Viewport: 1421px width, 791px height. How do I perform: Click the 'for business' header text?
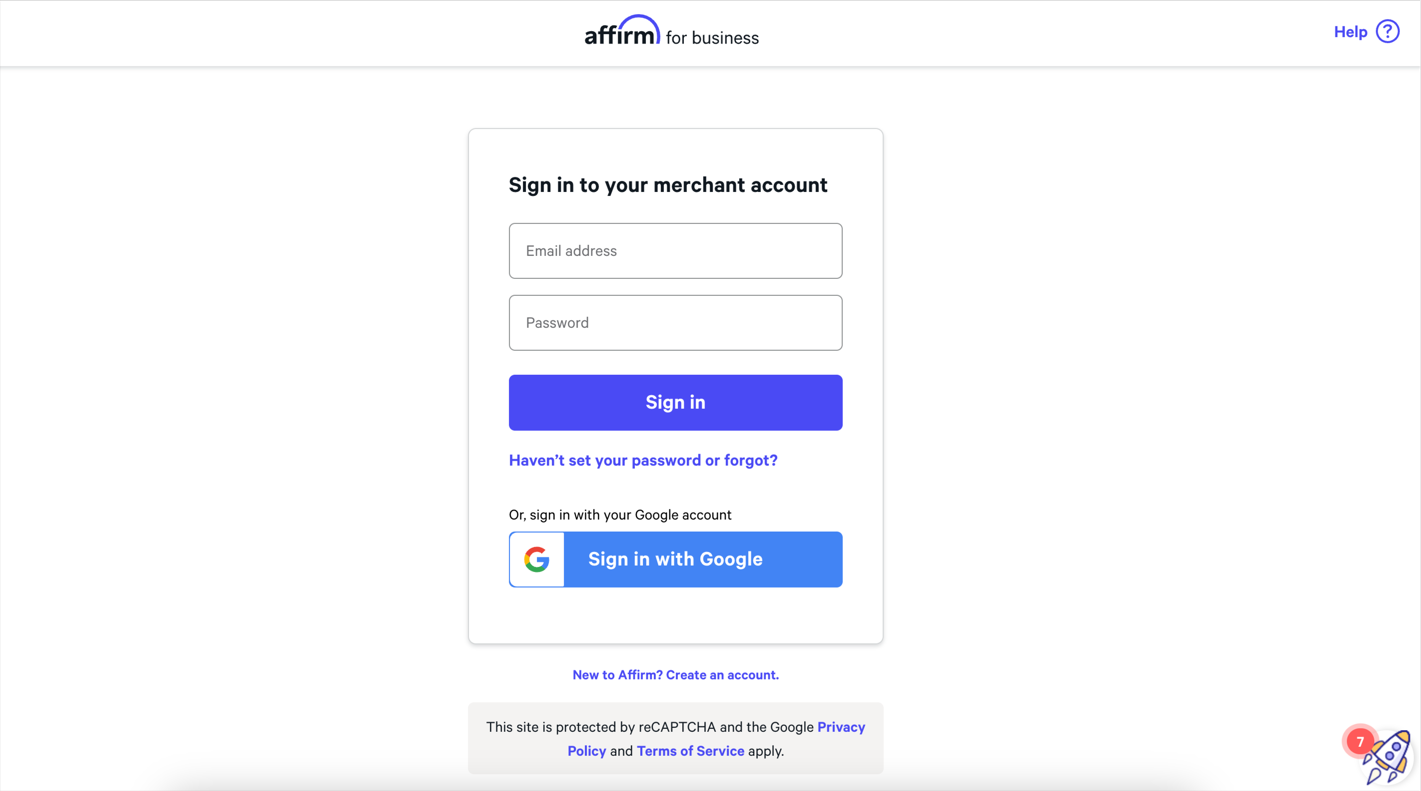[x=712, y=38]
